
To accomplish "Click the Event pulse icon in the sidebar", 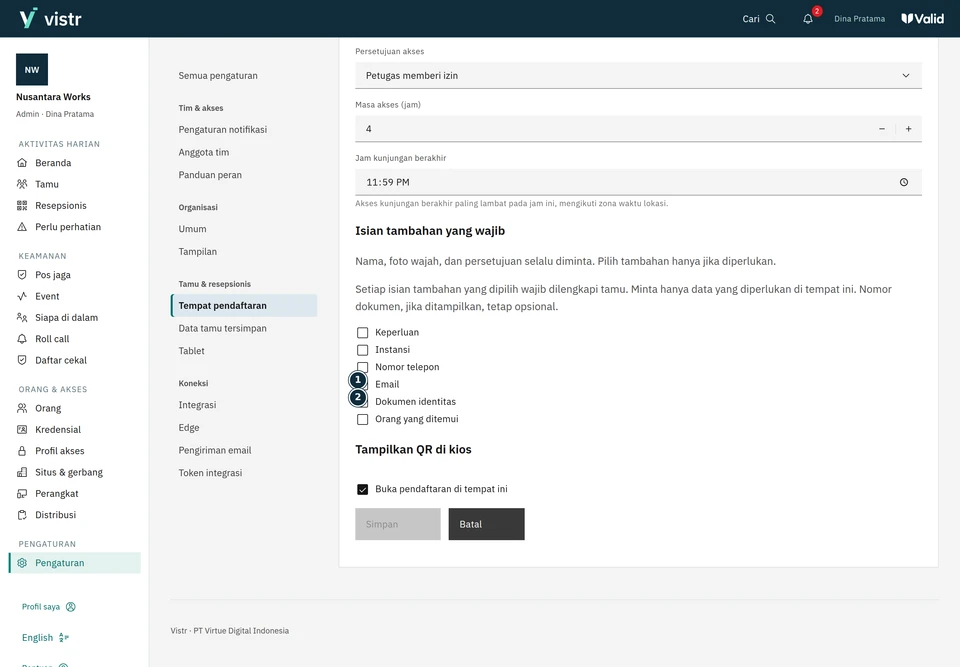I will (22, 296).
